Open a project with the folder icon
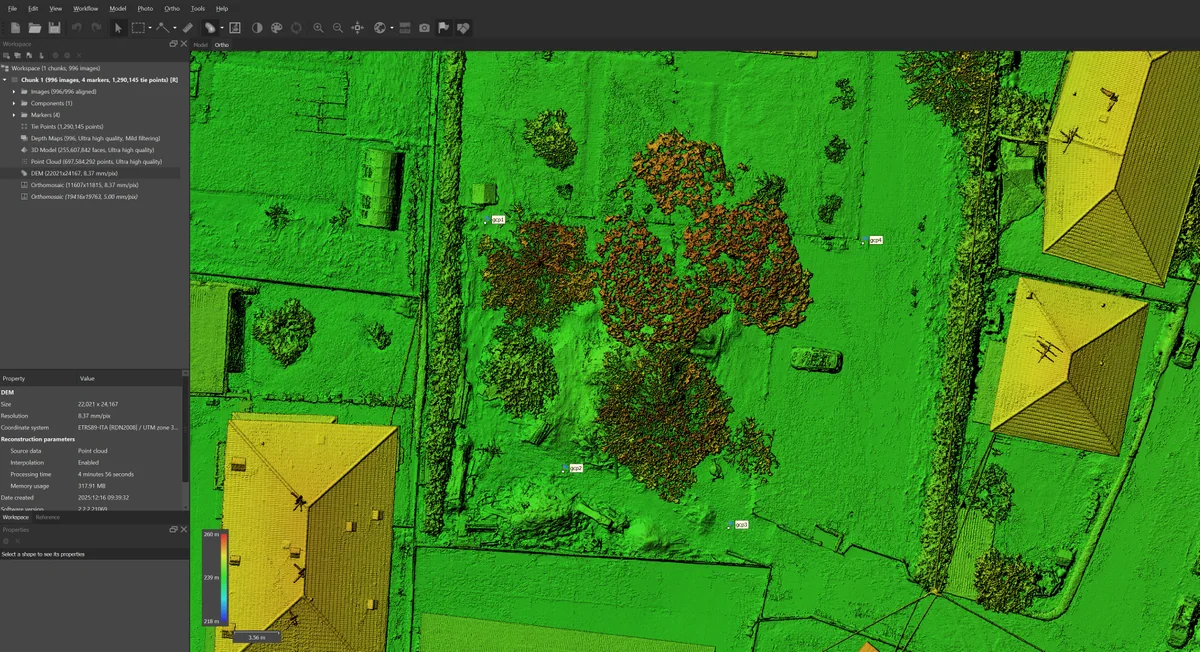Viewport: 1200px width, 652px height. coord(35,28)
